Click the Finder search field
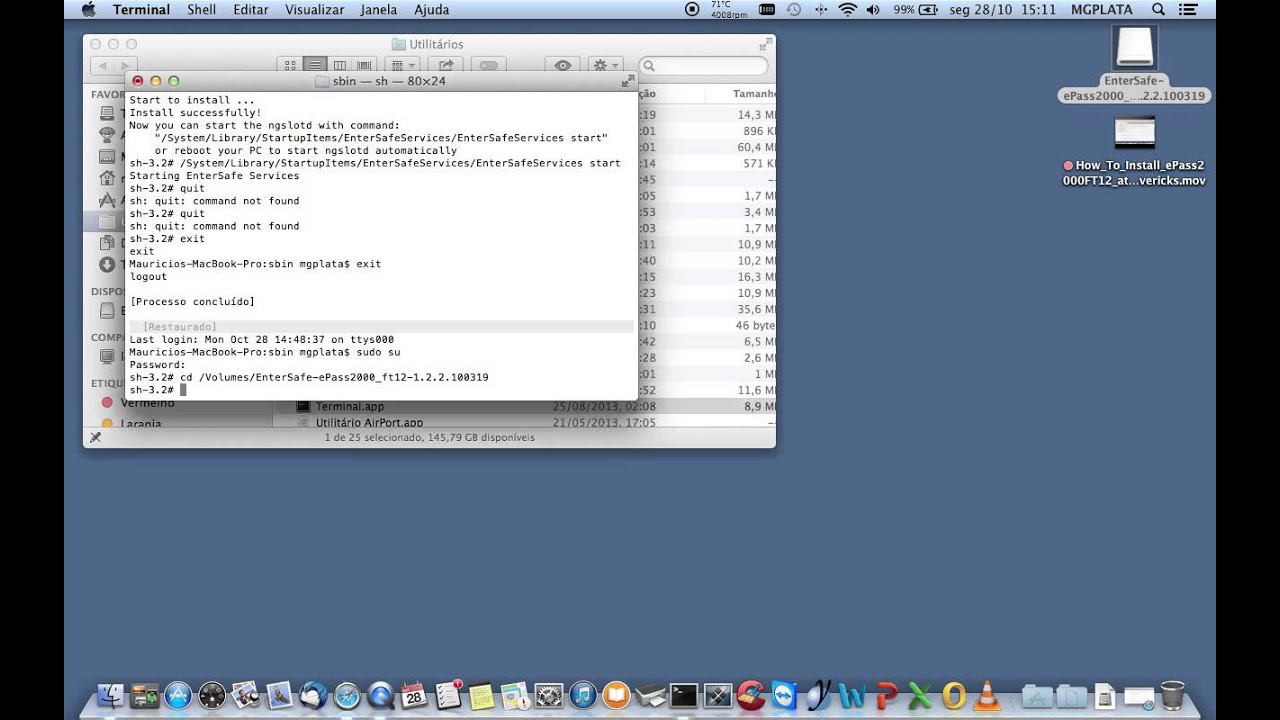Screen dimensions: 1280x720 [x=704, y=66]
